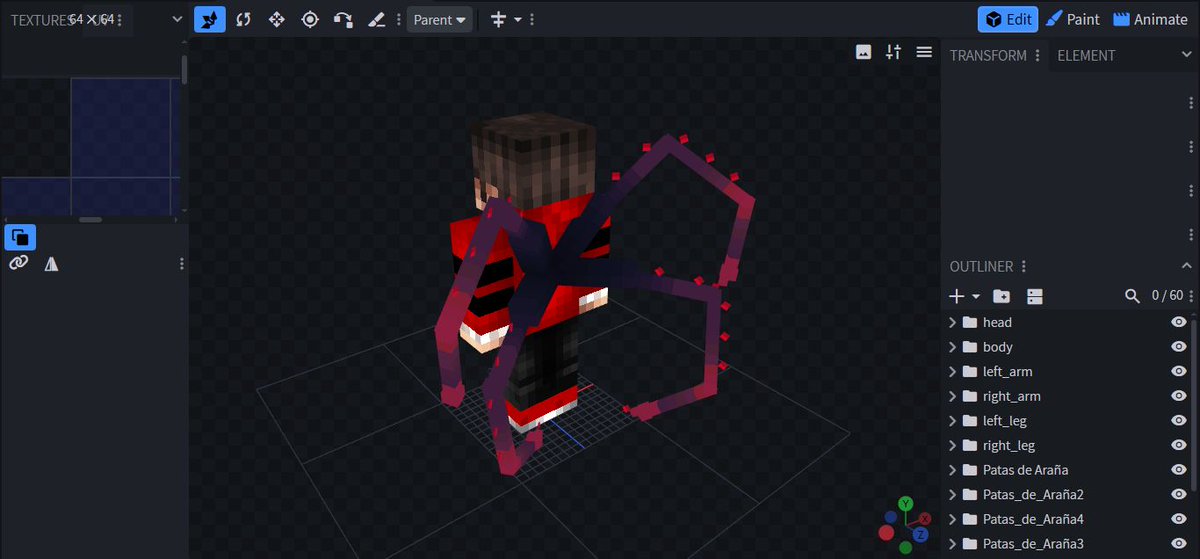Select the left_leg group name
1200x559 pixels.
click(1005, 421)
